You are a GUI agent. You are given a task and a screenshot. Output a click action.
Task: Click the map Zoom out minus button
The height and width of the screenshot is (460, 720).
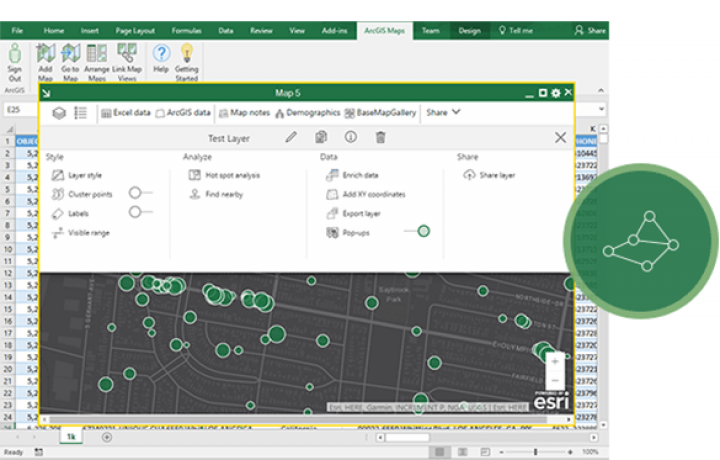pos(555,381)
